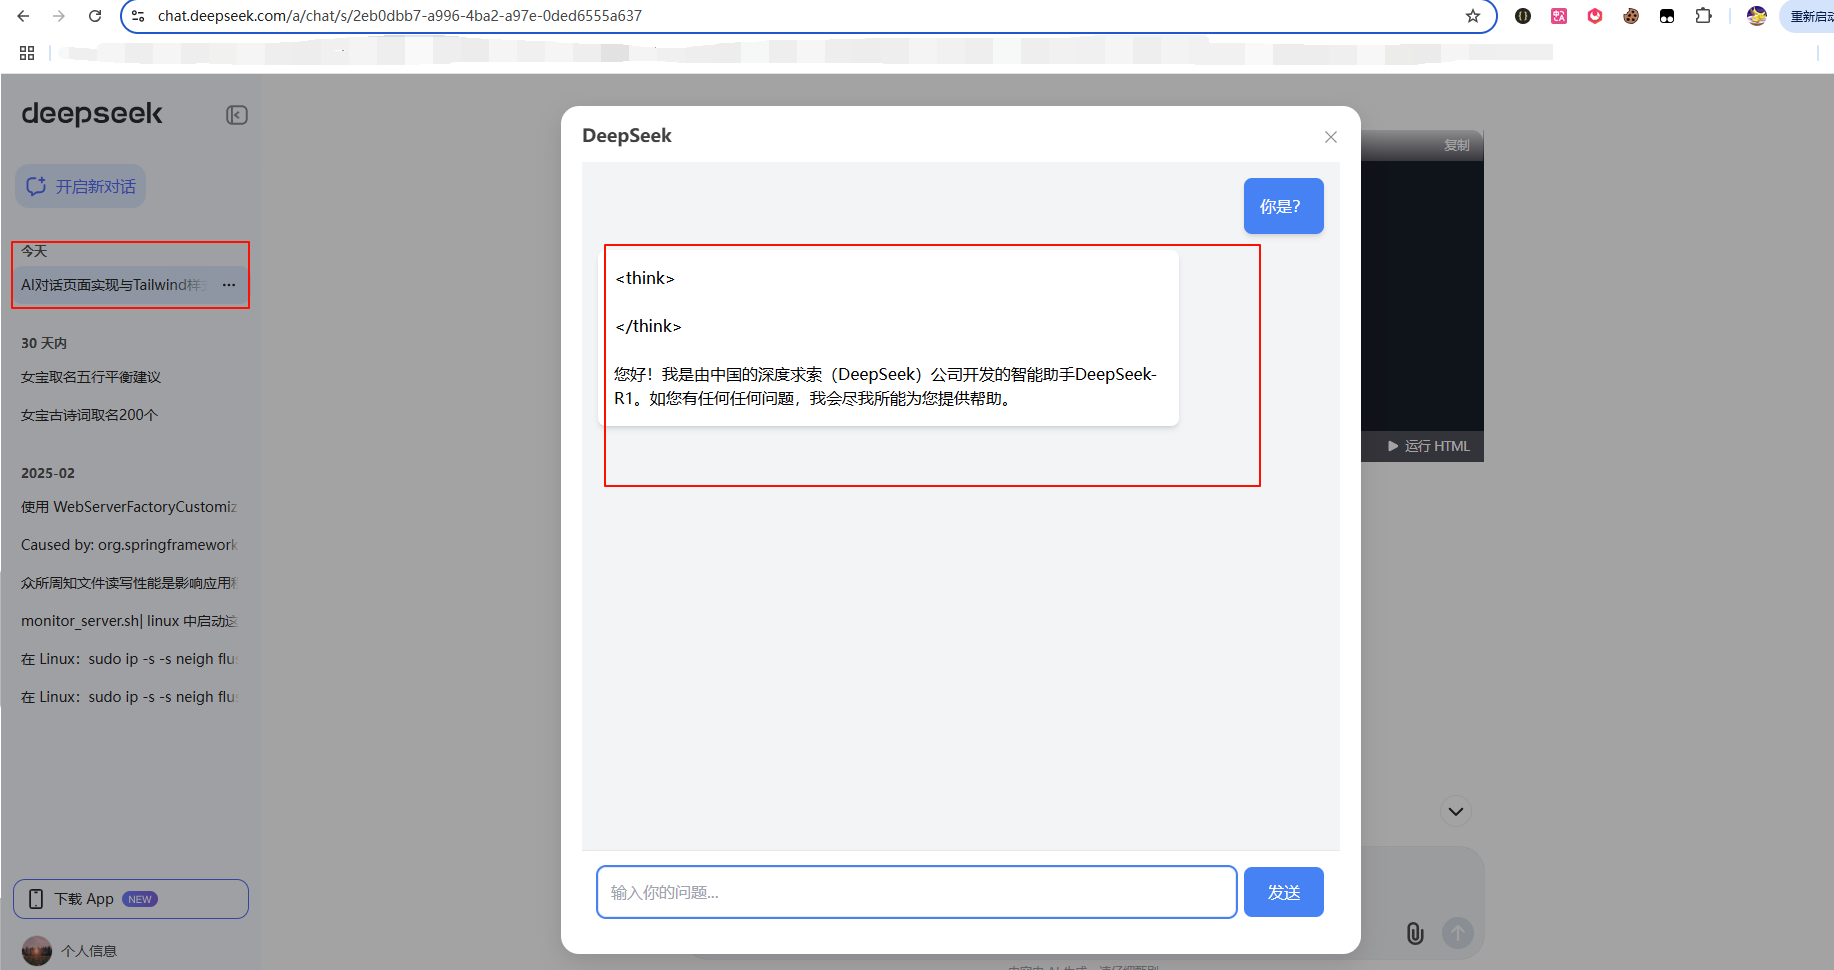Open 下载 App download button
1834x970 pixels.
131,899
